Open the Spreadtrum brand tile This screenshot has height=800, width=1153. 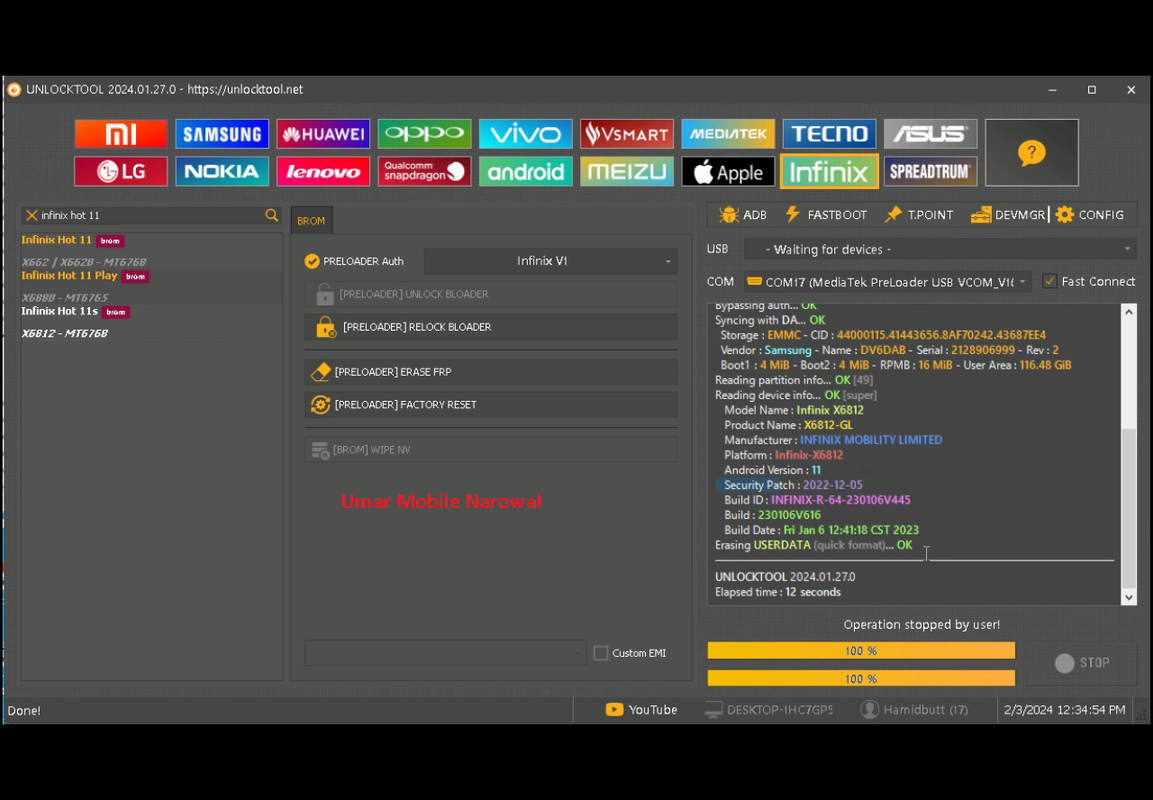(x=930, y=171)
